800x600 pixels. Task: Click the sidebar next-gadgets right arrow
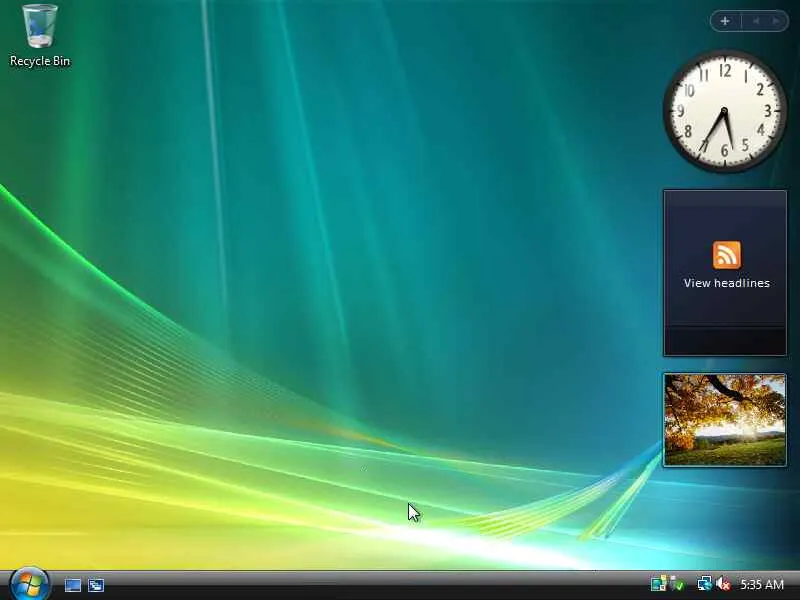click(776, 21)
